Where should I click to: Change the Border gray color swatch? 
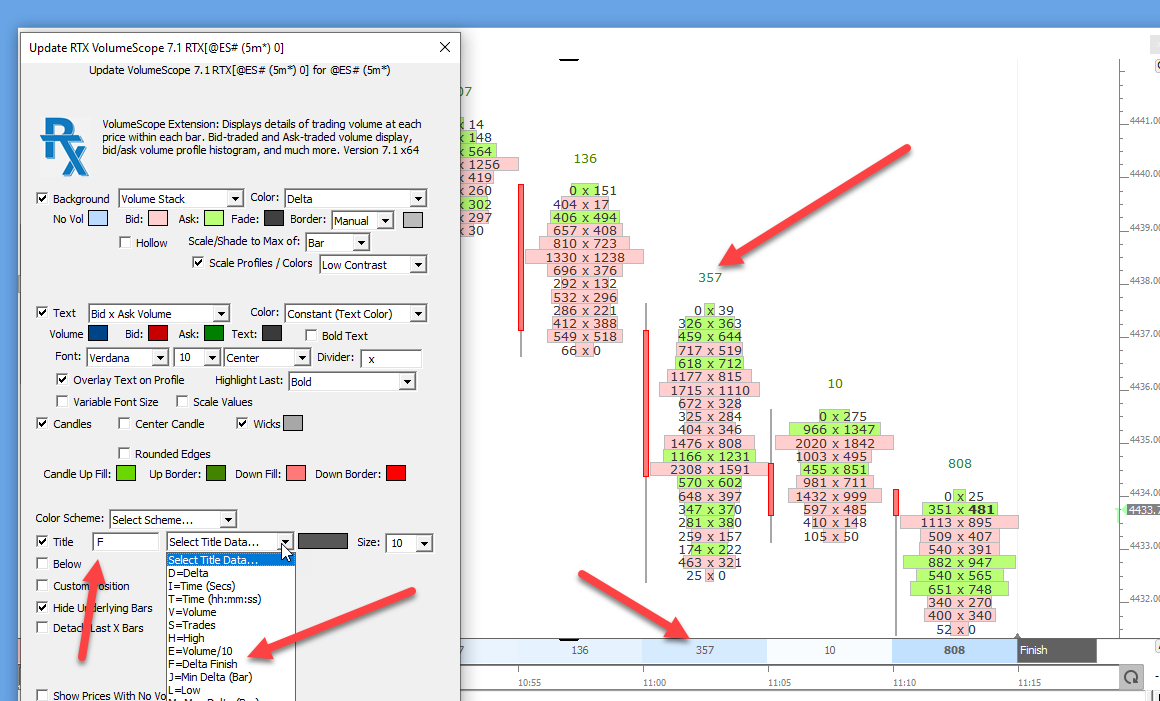coord(413,220)
